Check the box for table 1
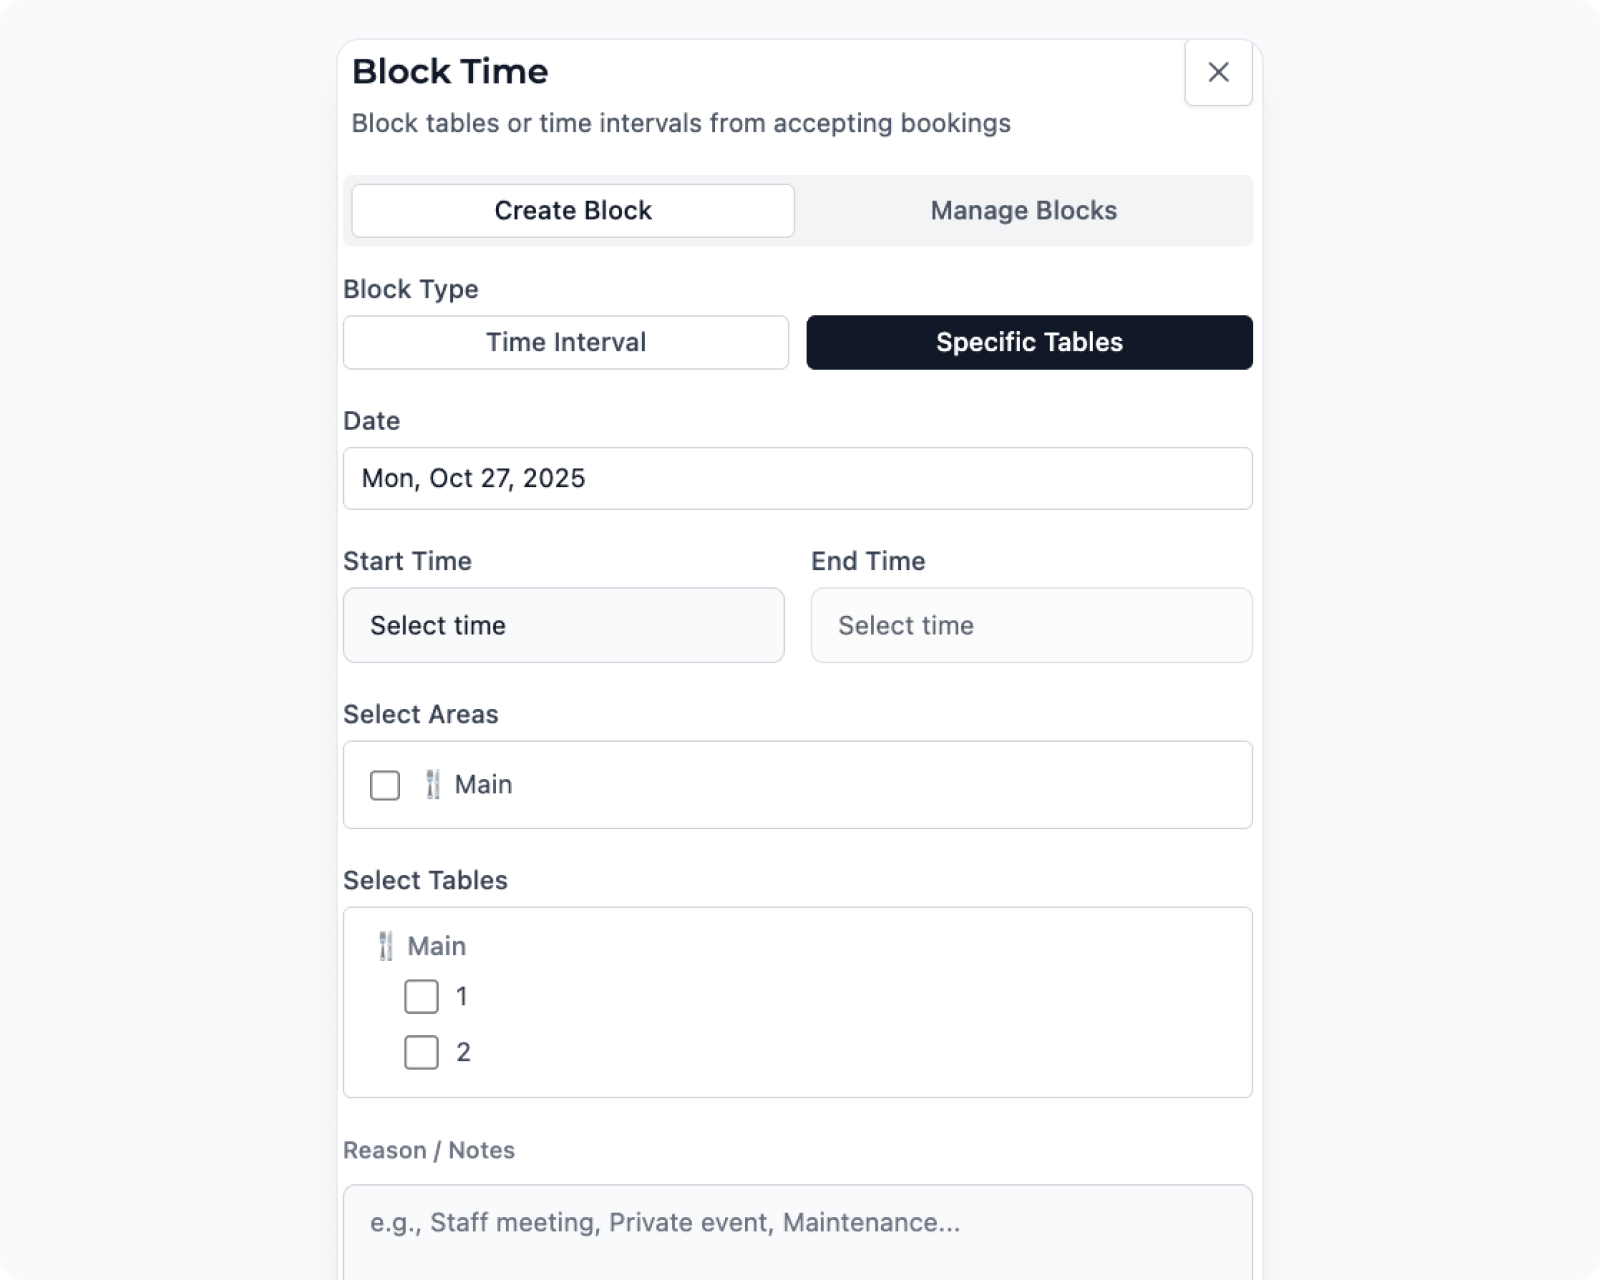This screenshot has width=1600, height=1280. 421,997
